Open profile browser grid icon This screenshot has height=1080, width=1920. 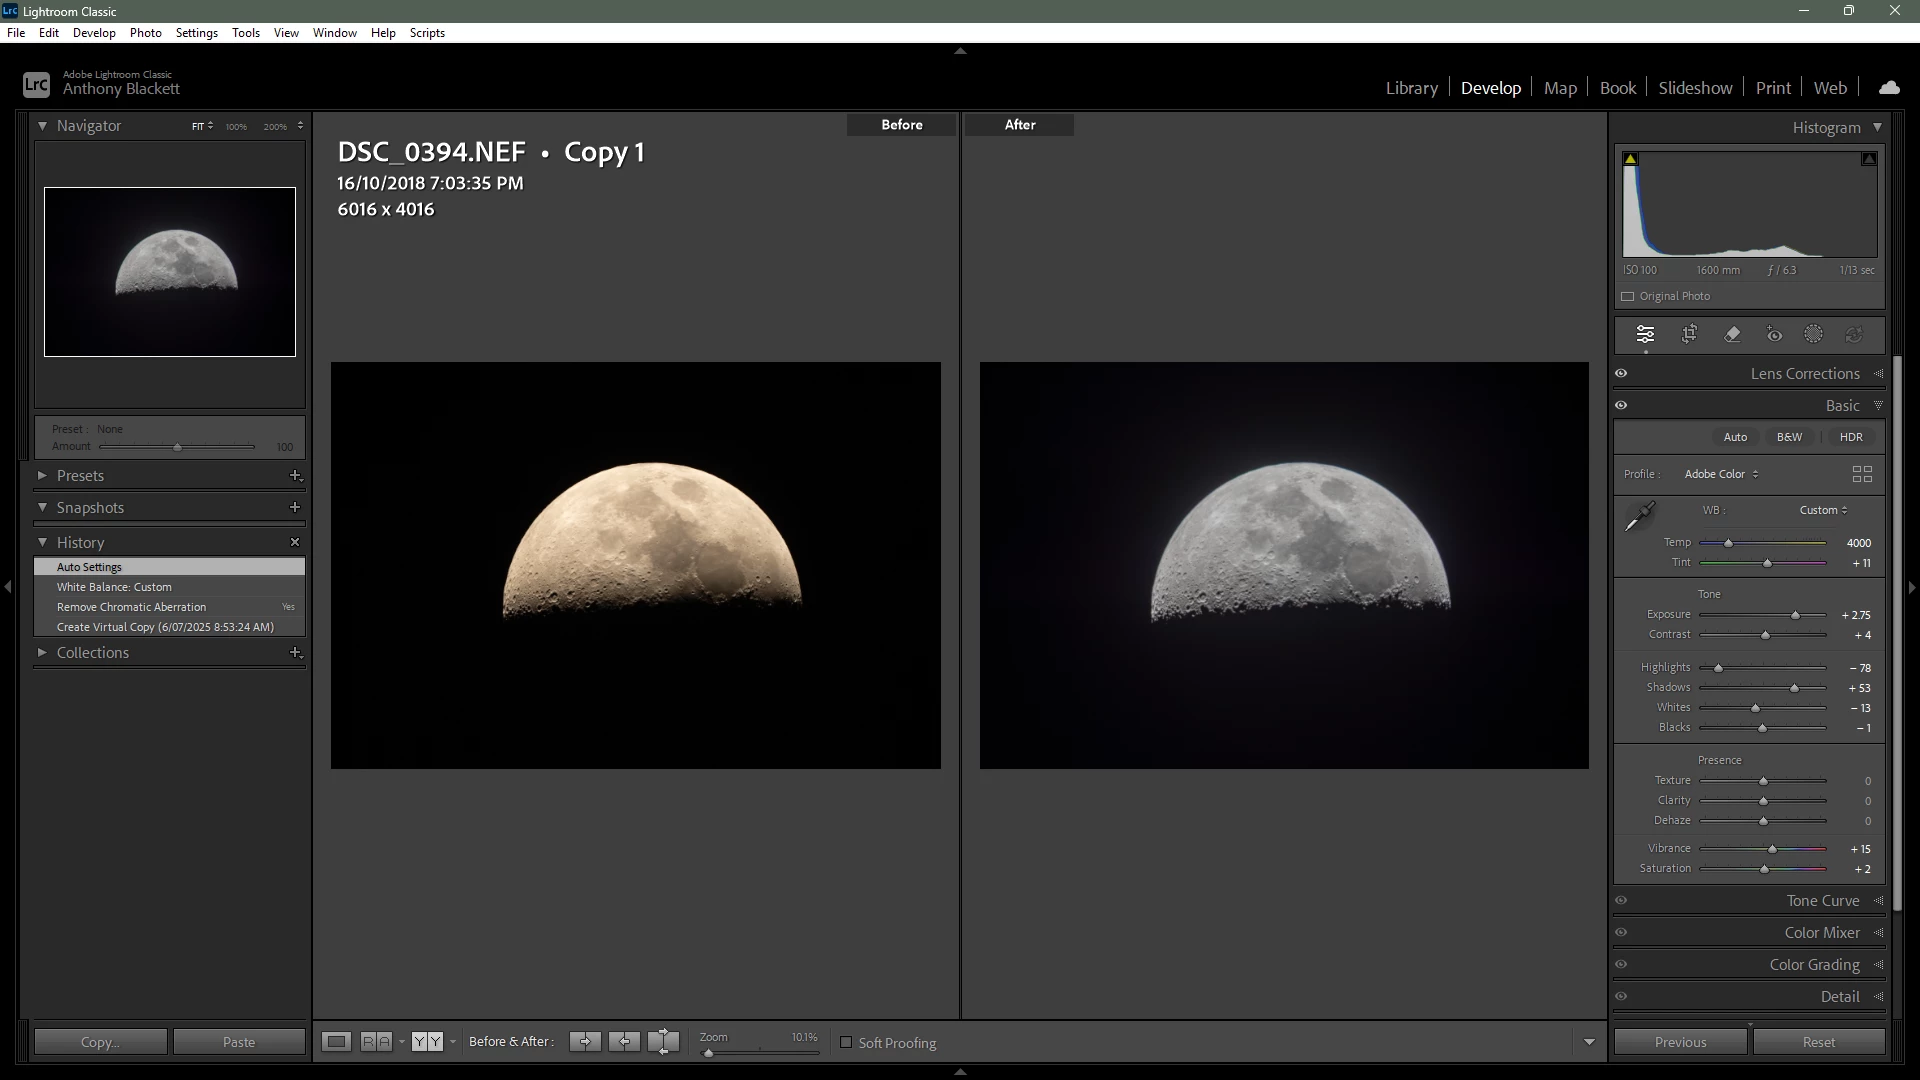tap(1861, 474)
